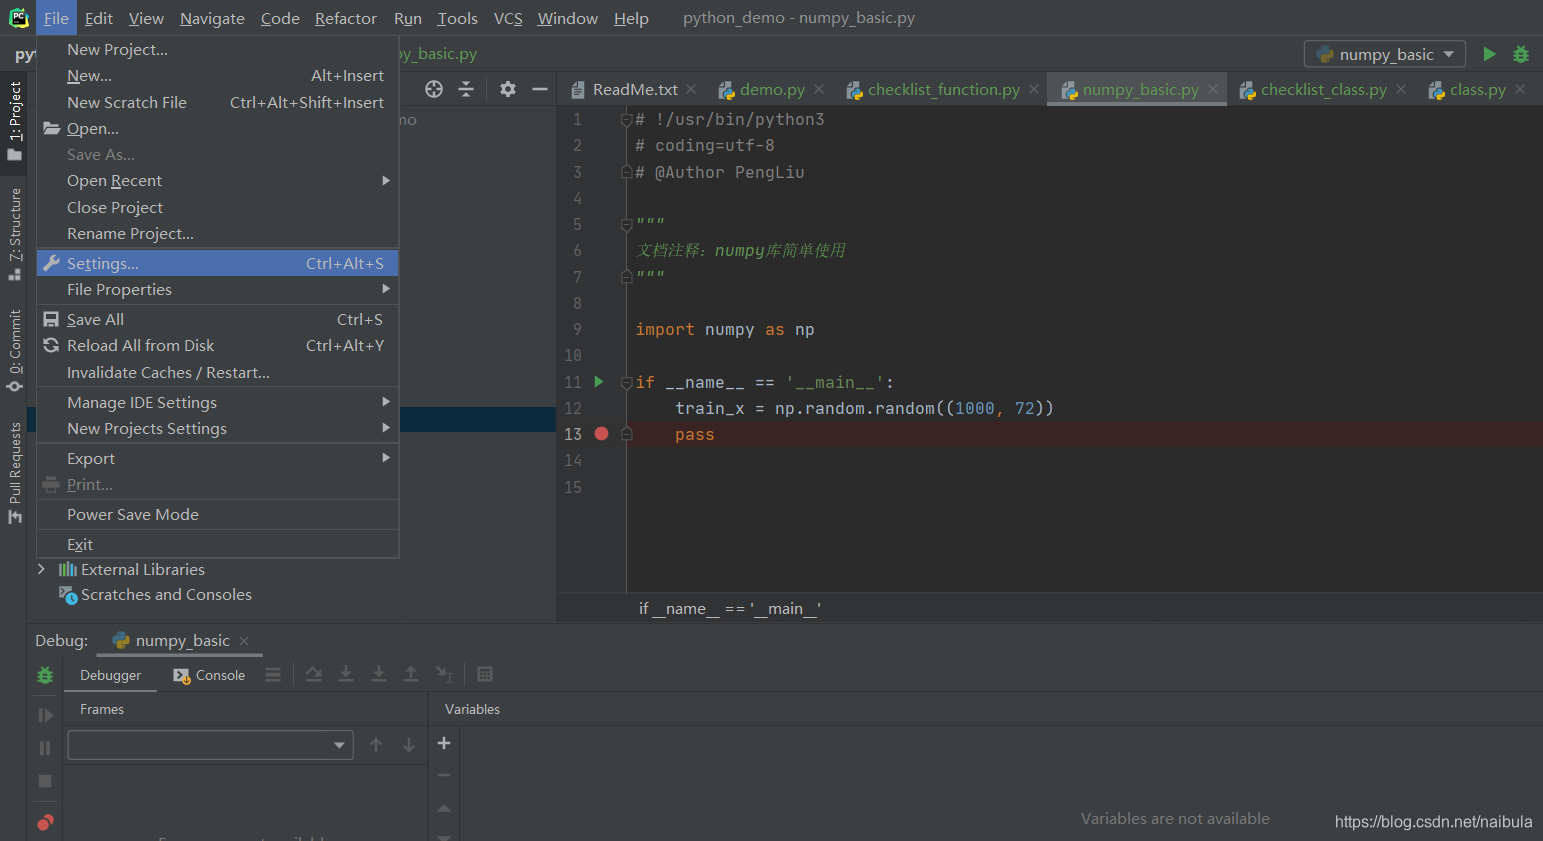Switch to ReadMe.txt editor tab

634,89
